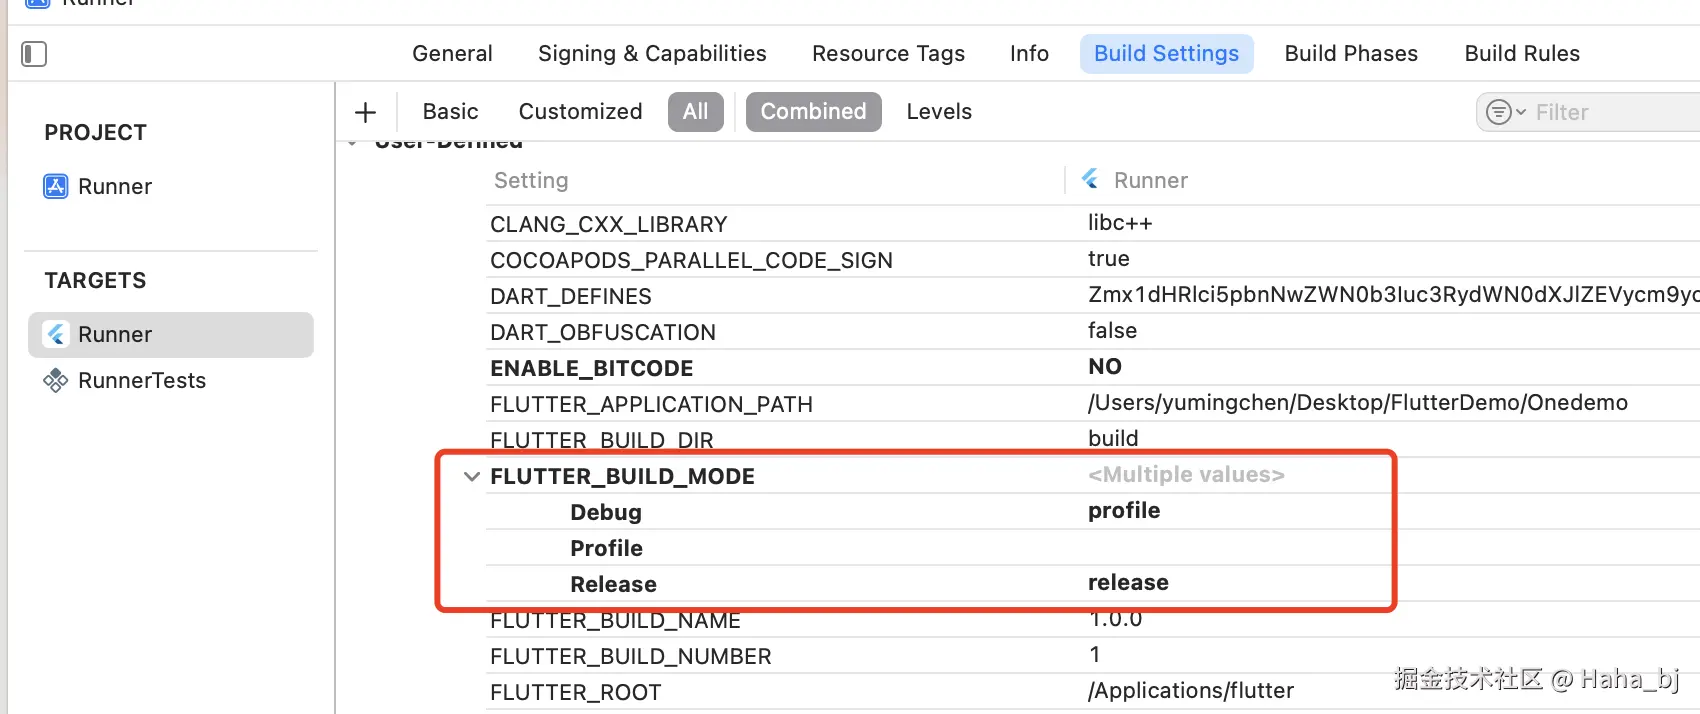Screen dimensions: 1700x714
Task: Click the Flutter icon in Runner column header
Action: pyautogui.click(x=1091, y=180)
